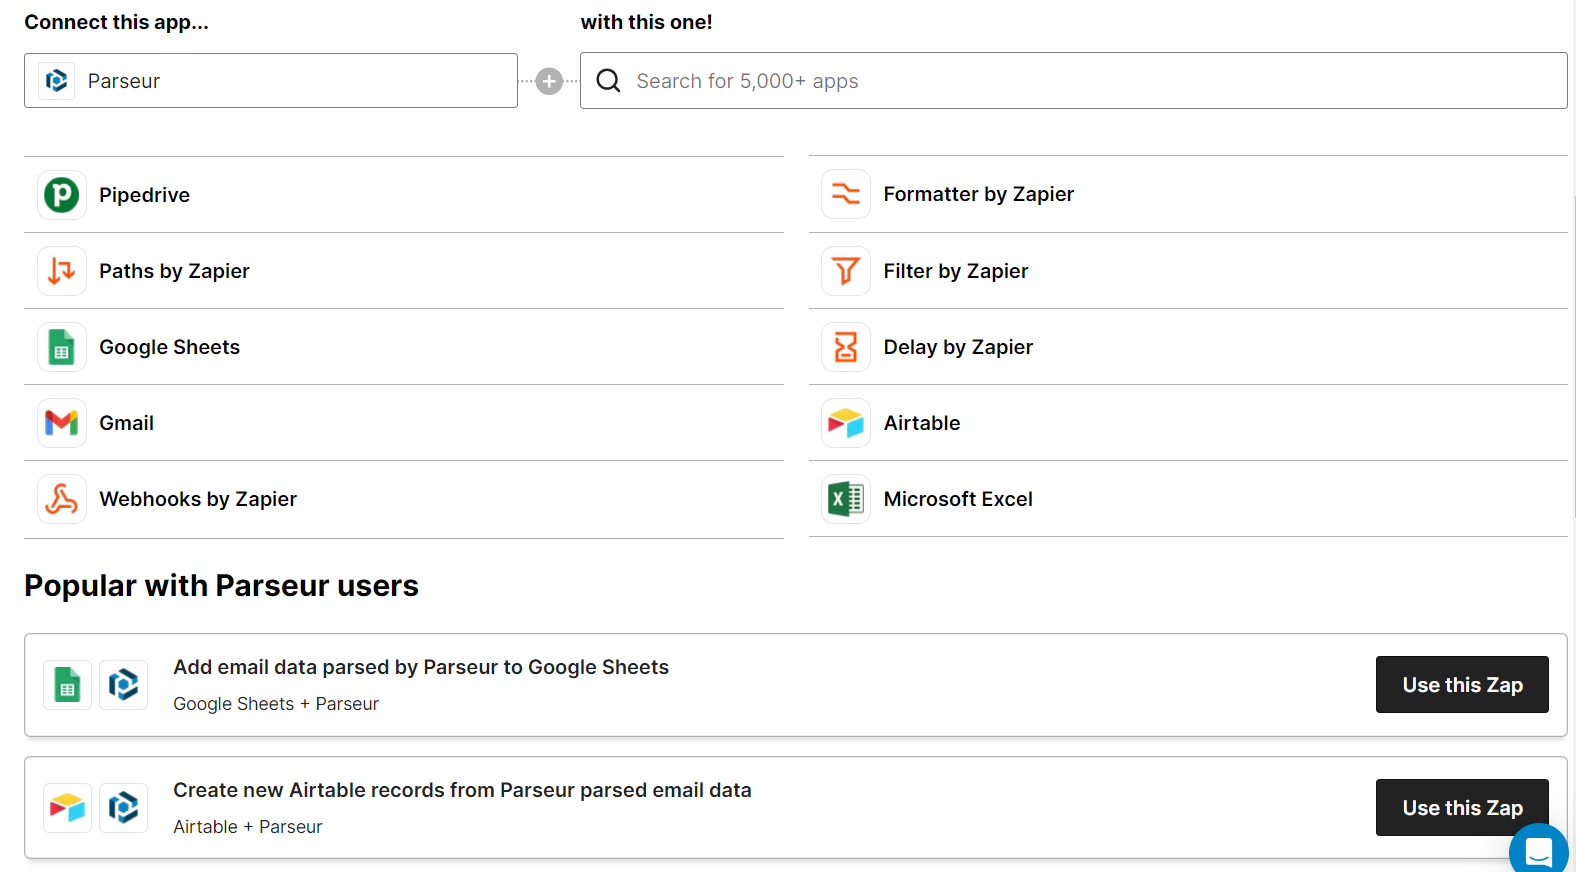
Task: Click the Parseur logo in the app field
Action: [56, 80]
